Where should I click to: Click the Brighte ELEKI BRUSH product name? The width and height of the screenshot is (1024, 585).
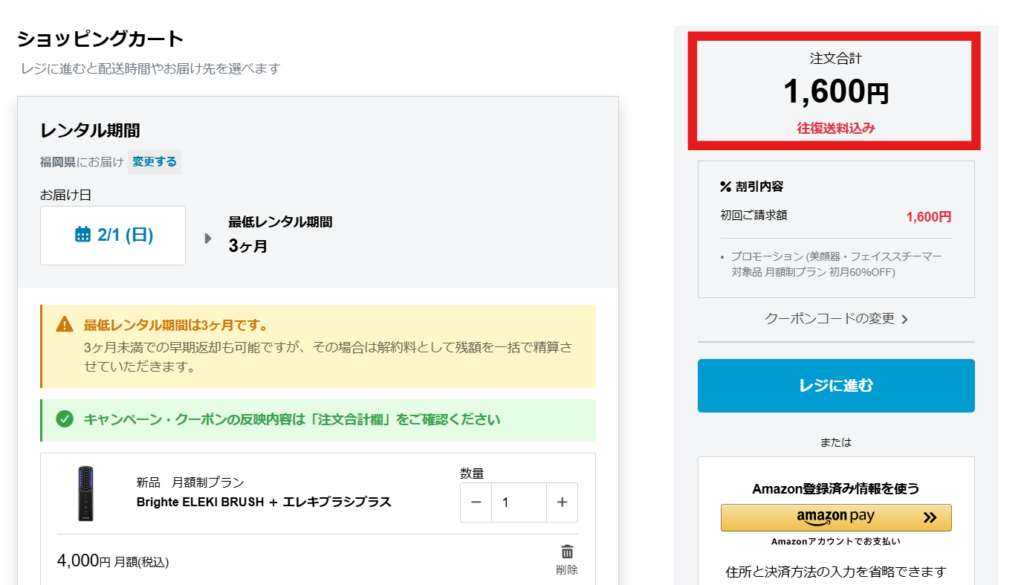(263, 502)
